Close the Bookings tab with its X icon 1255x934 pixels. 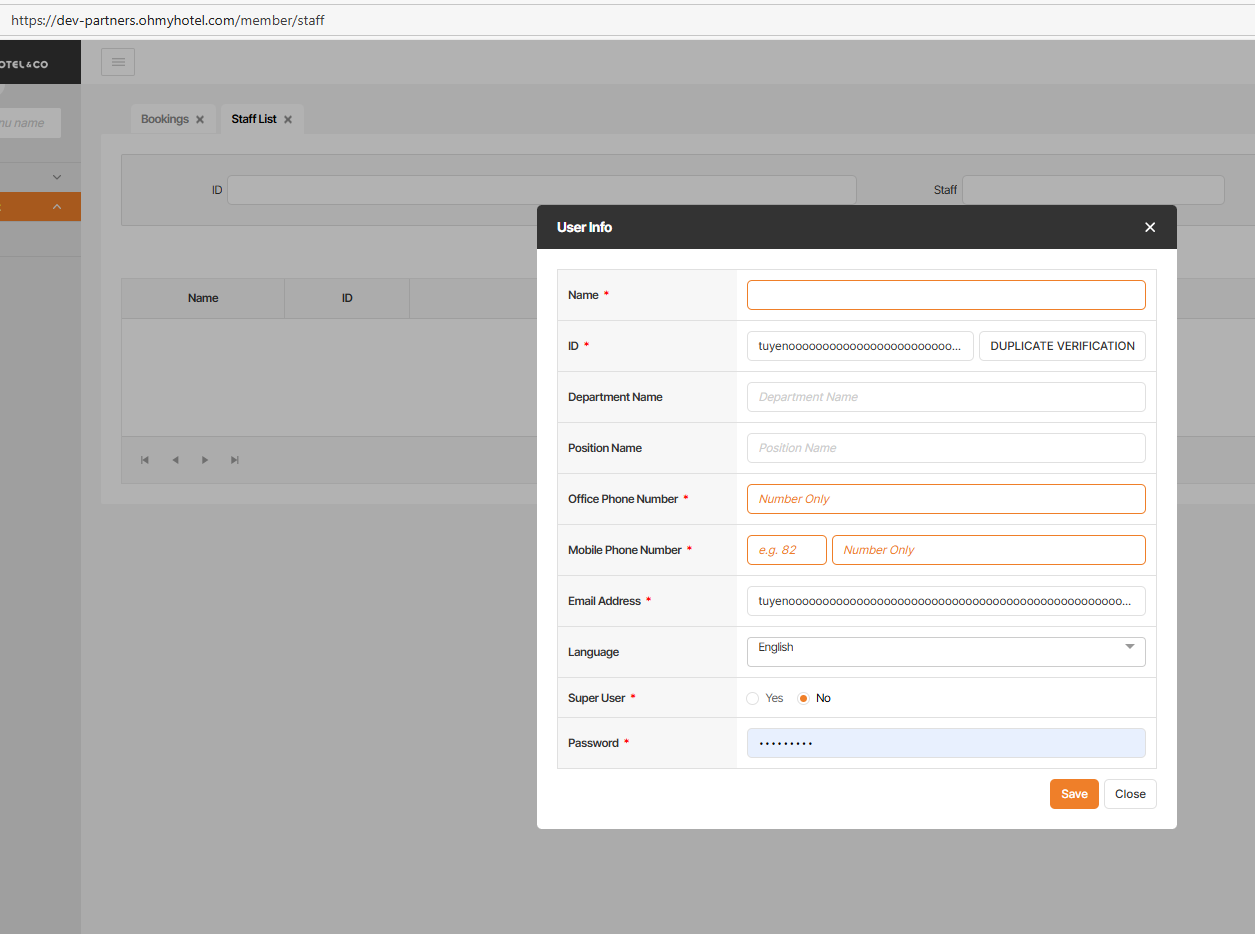[200, 120]
